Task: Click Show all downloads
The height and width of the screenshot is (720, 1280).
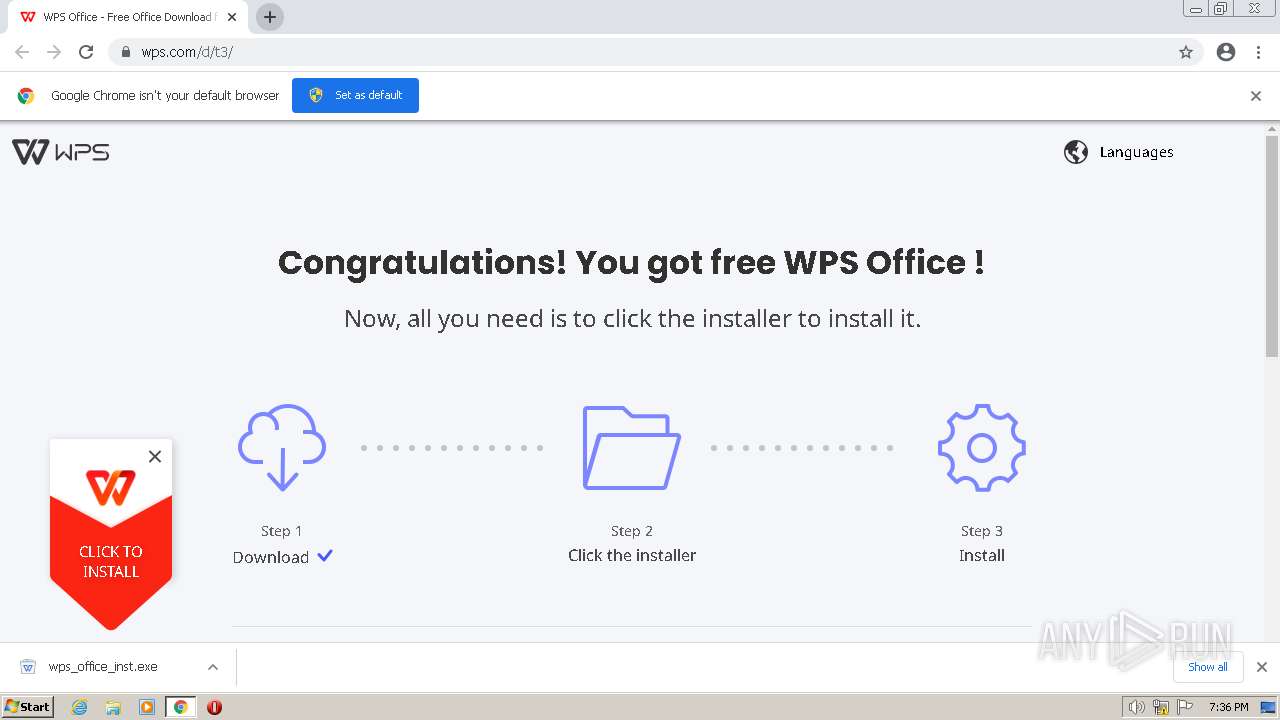Action: pyautogui.click(x=1207, y=667)
